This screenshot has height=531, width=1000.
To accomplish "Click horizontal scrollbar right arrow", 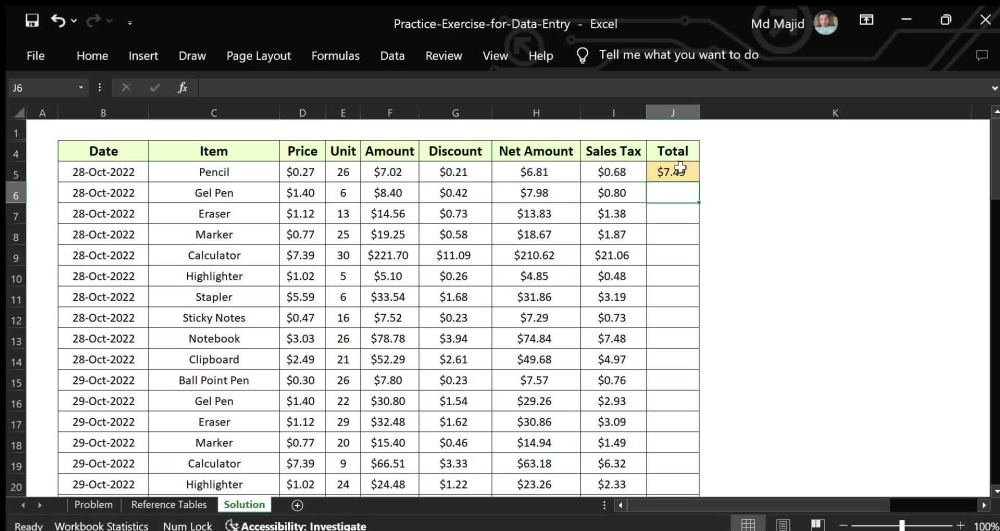I will point(984,505).
